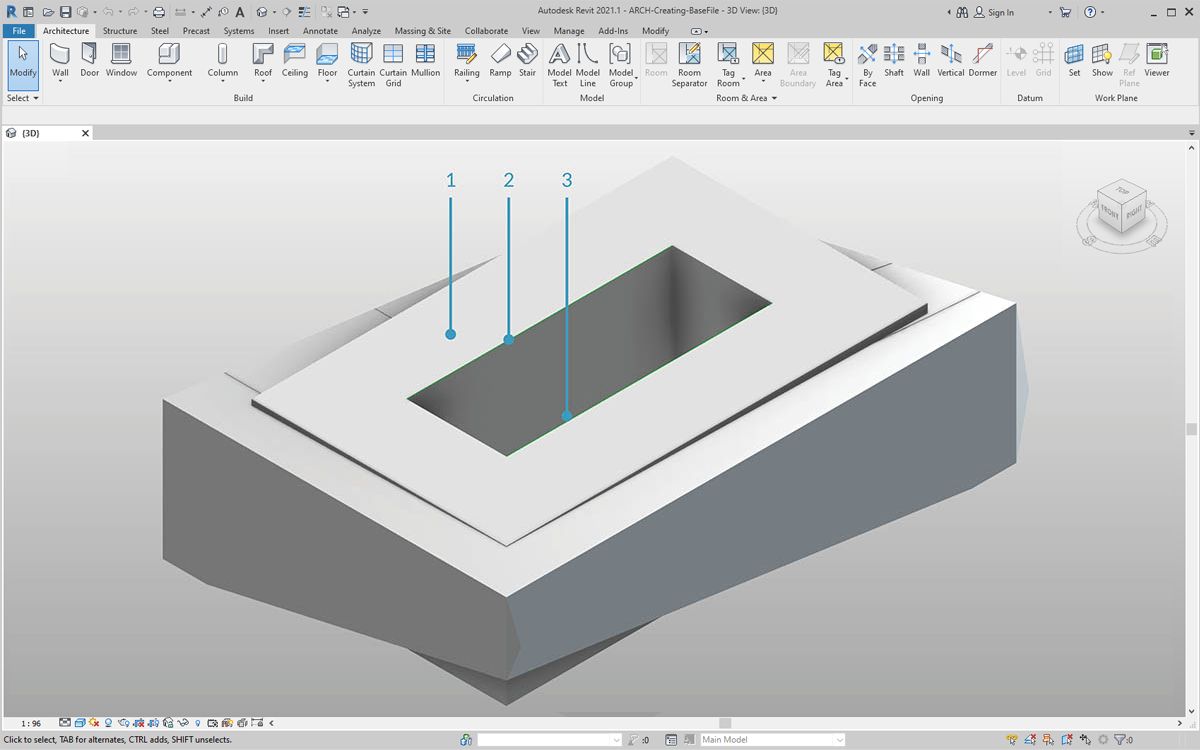Click the Dormer opening icon
This screenshot has width=1200, height=750.
tap(983, 60)
